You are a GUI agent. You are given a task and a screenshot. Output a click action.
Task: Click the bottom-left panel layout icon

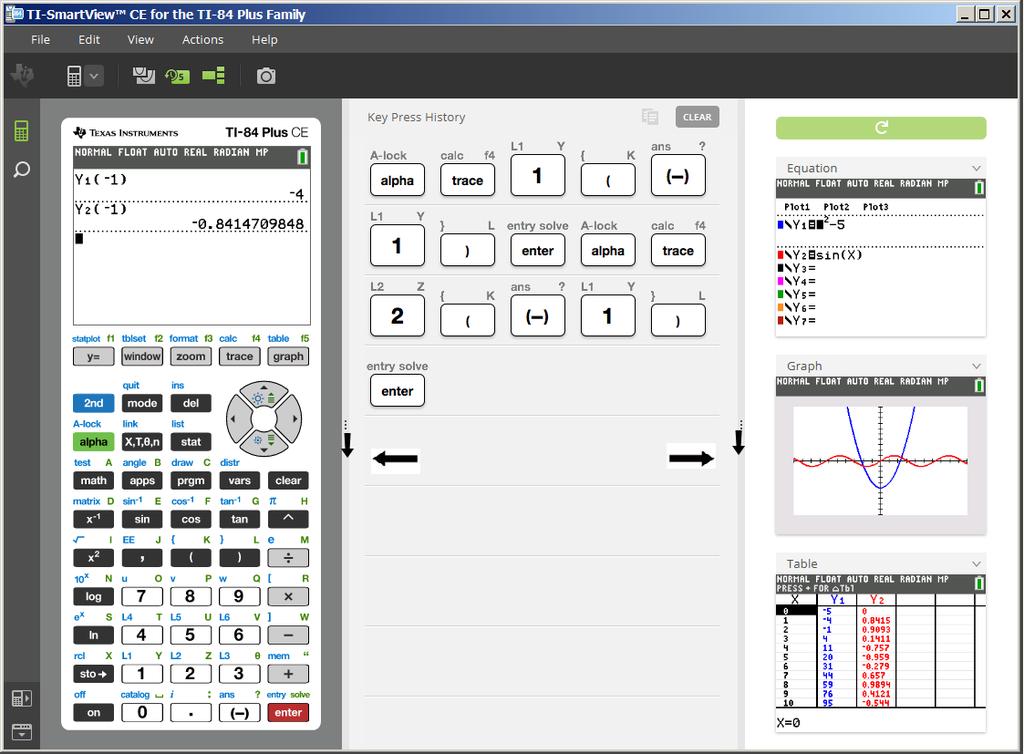click(21, 699)
